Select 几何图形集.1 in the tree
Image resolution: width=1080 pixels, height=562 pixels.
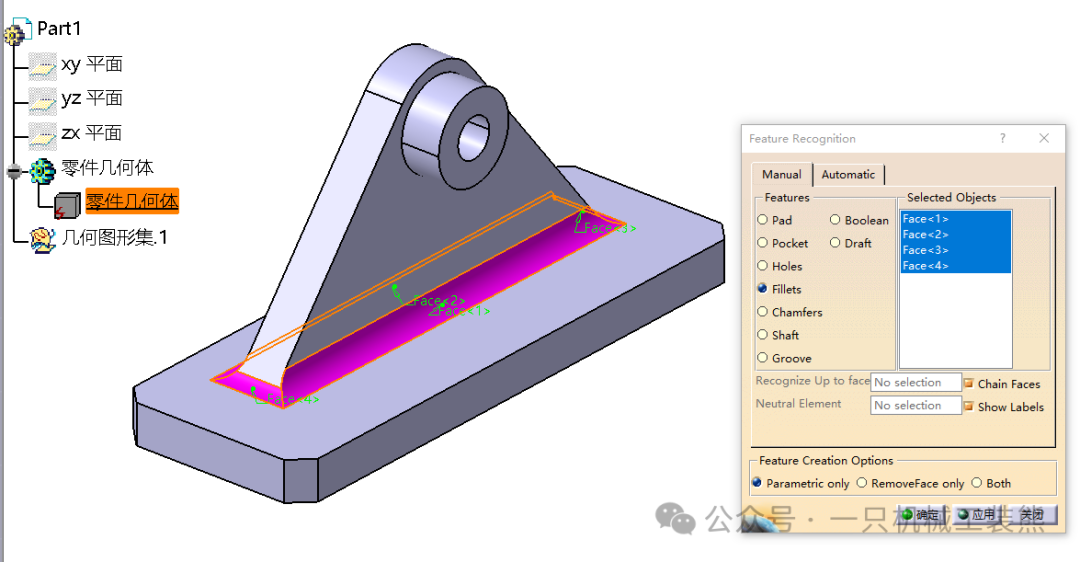[x=114, y=238]
